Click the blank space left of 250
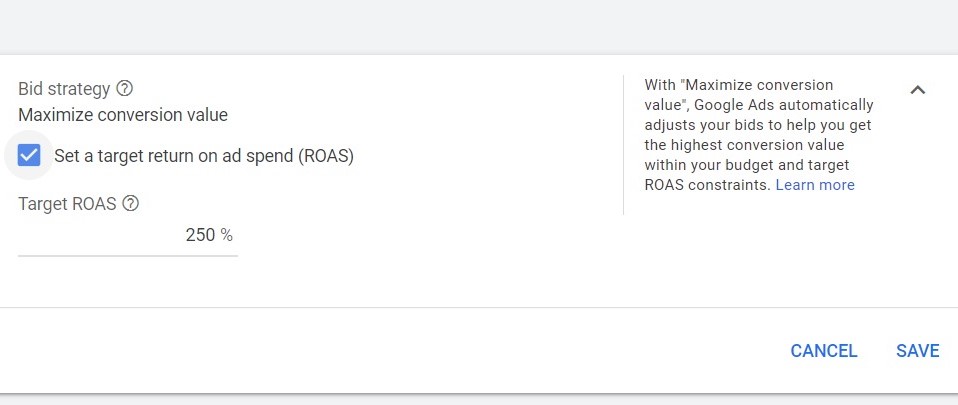 tap(101, 235)
